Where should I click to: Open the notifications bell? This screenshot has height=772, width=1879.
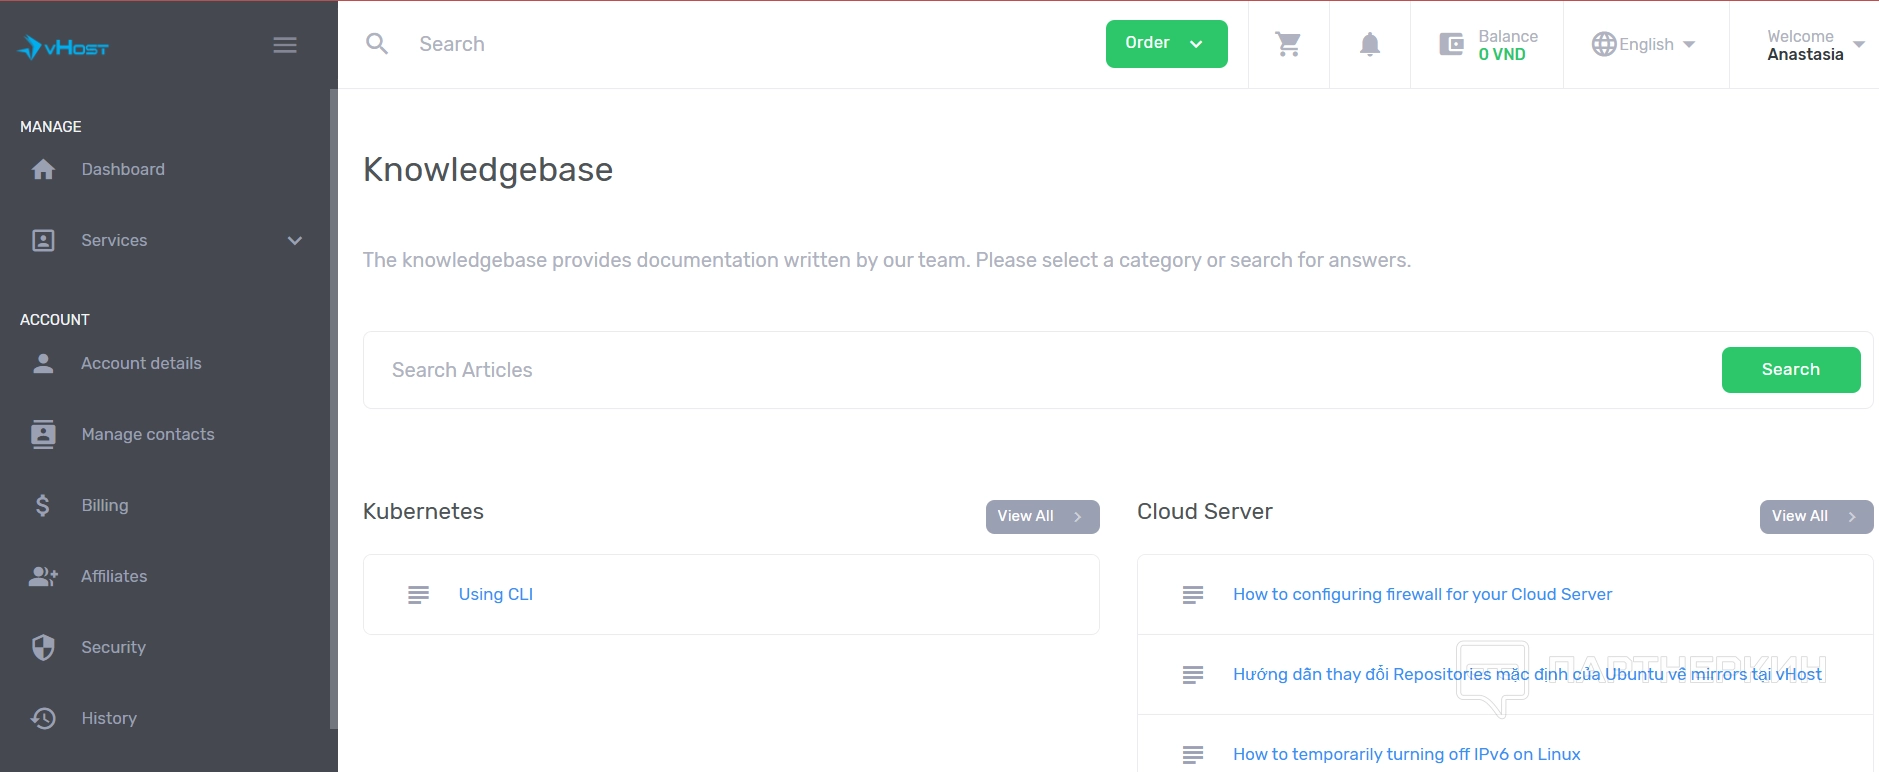pyautogui.click(x=1369, y=44)
